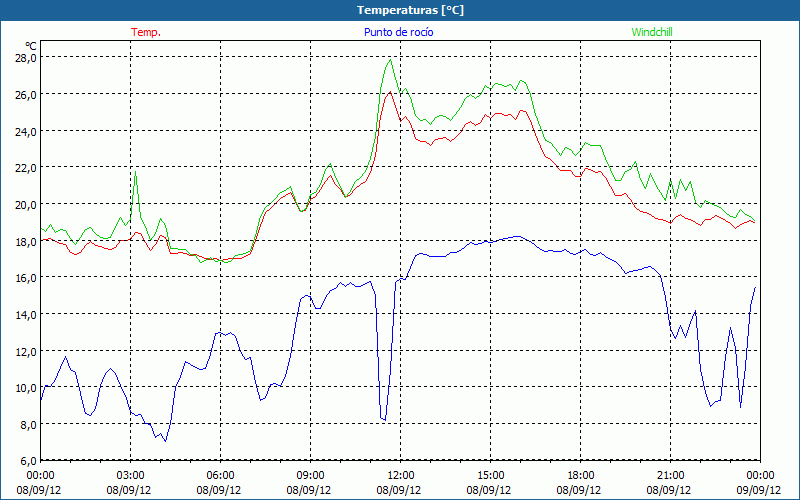Screen dimensions: 800x500
Task: Click the 24,0 y-axis value
Action: point(26,131)
